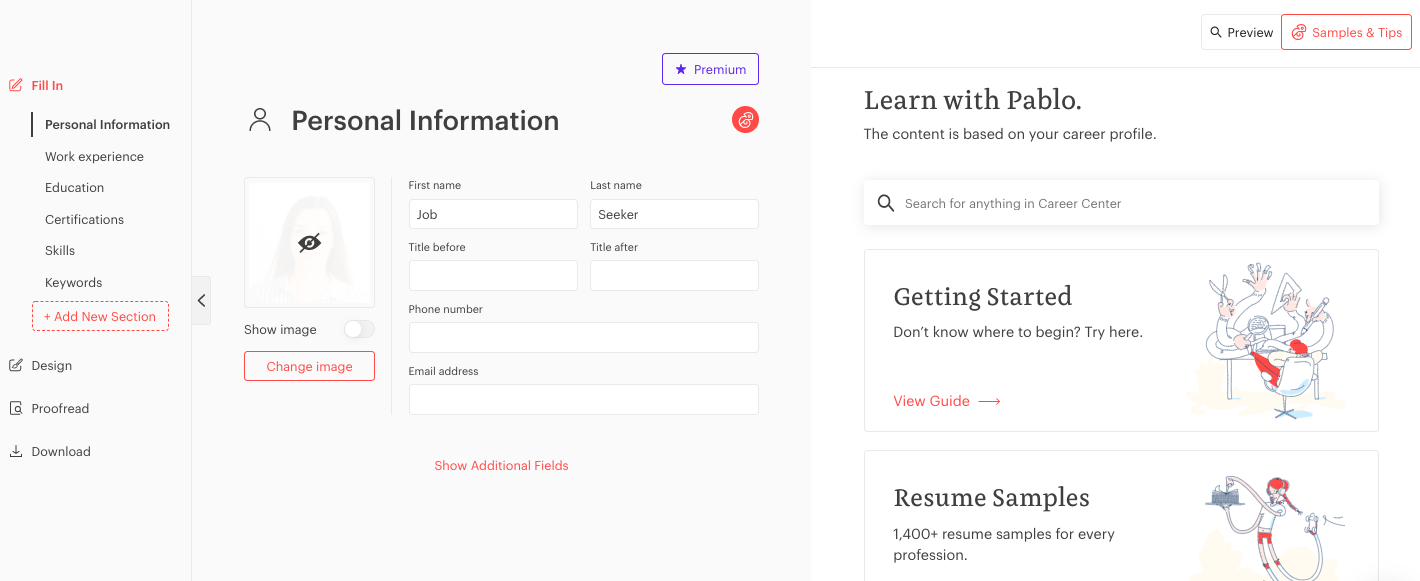Click the Personal Information person icon
Screen dimensions: 1420x581
click(x=260, y=119)
